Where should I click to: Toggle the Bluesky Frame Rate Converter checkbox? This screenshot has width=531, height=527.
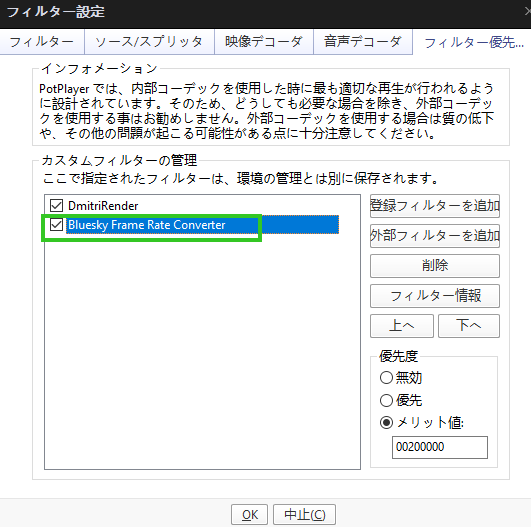[56, 225]
